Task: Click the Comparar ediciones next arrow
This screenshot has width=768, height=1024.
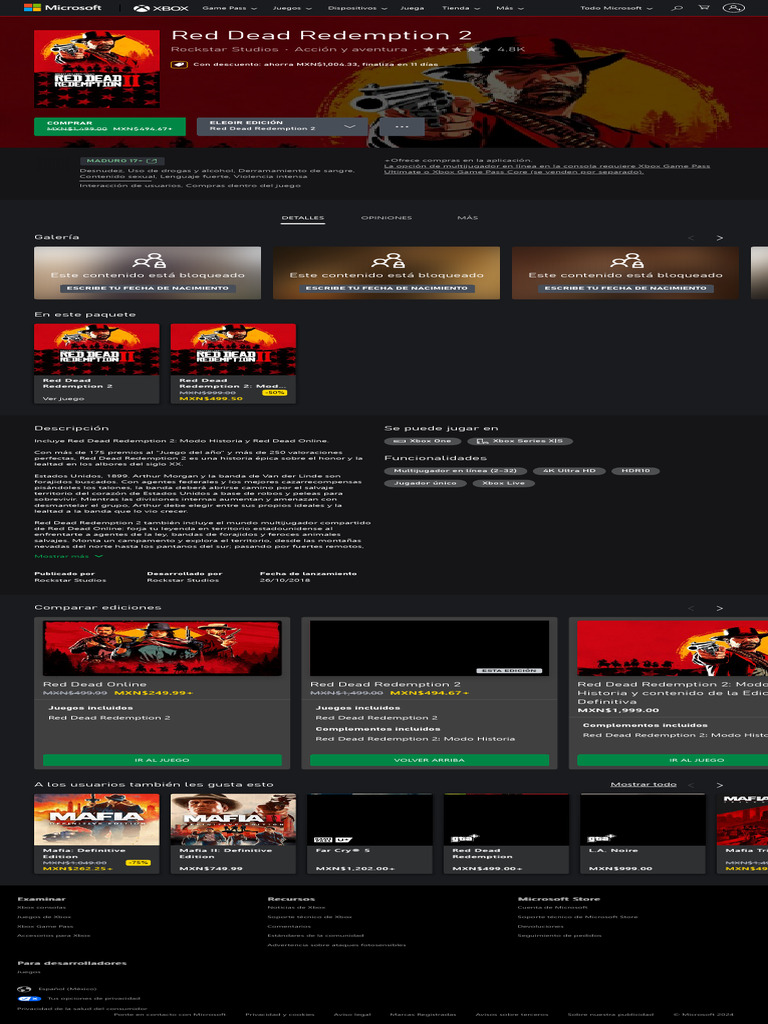Action: point(720,609)
